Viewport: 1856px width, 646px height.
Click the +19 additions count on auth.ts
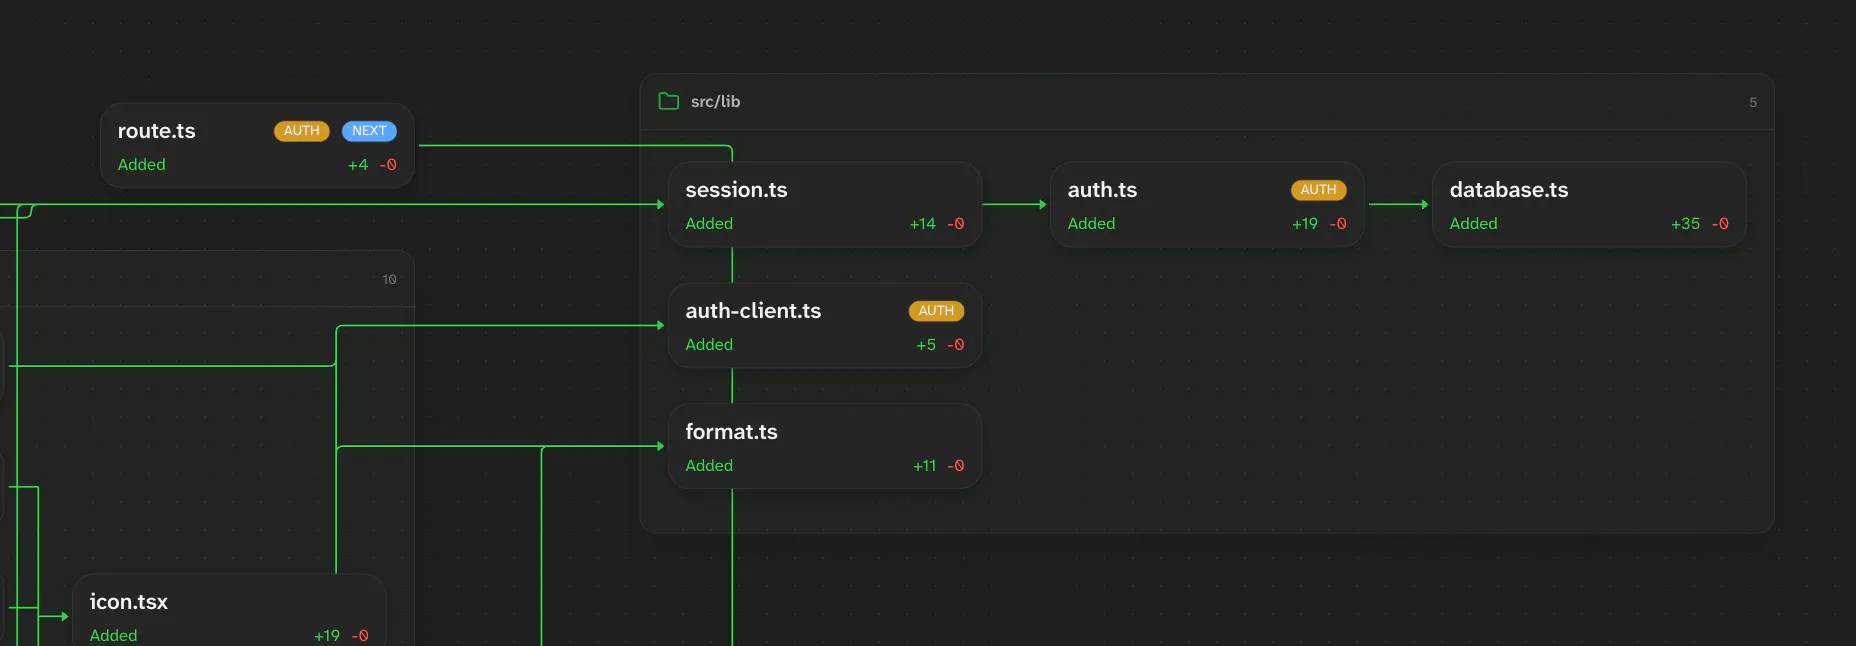pyautogui.click(x=1304, y=224)
